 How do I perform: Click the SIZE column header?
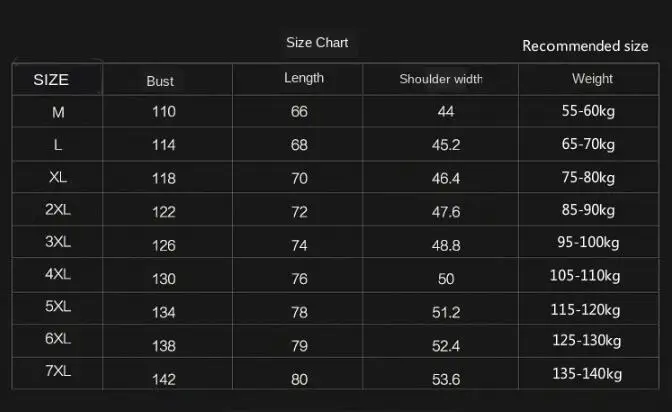51,80
